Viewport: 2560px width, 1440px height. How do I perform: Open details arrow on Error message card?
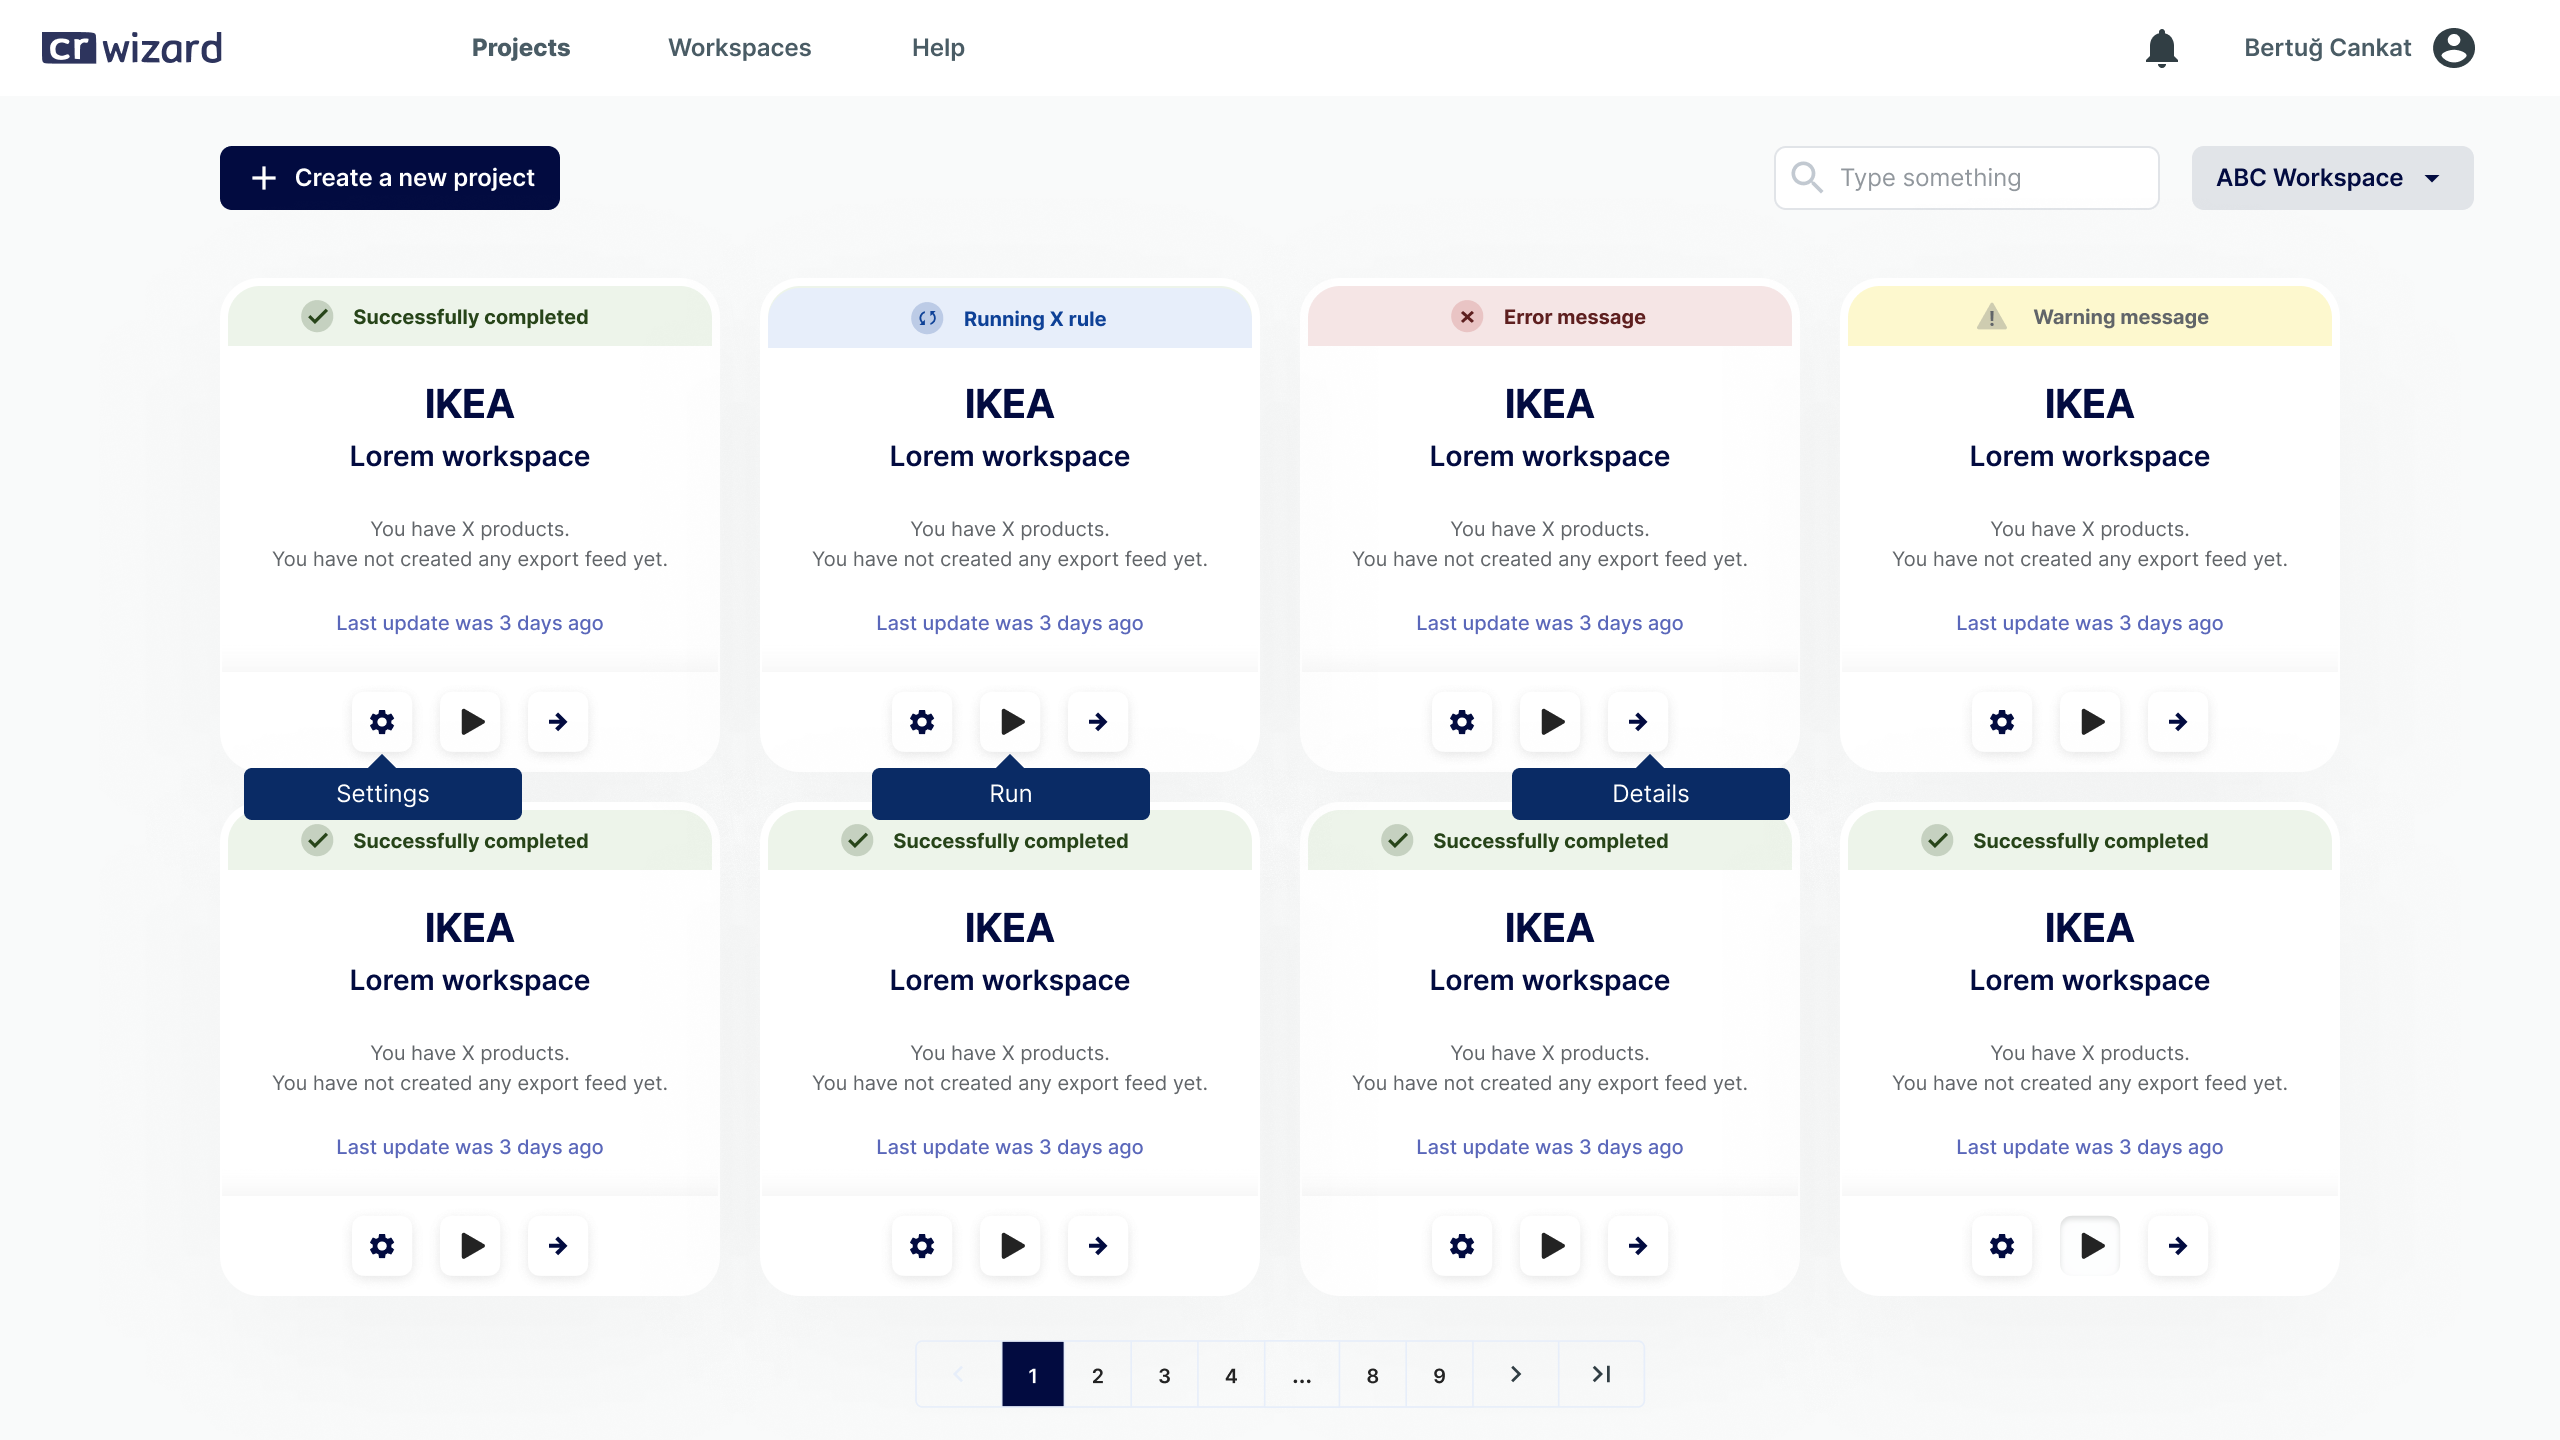click(x=1638, y=721)
